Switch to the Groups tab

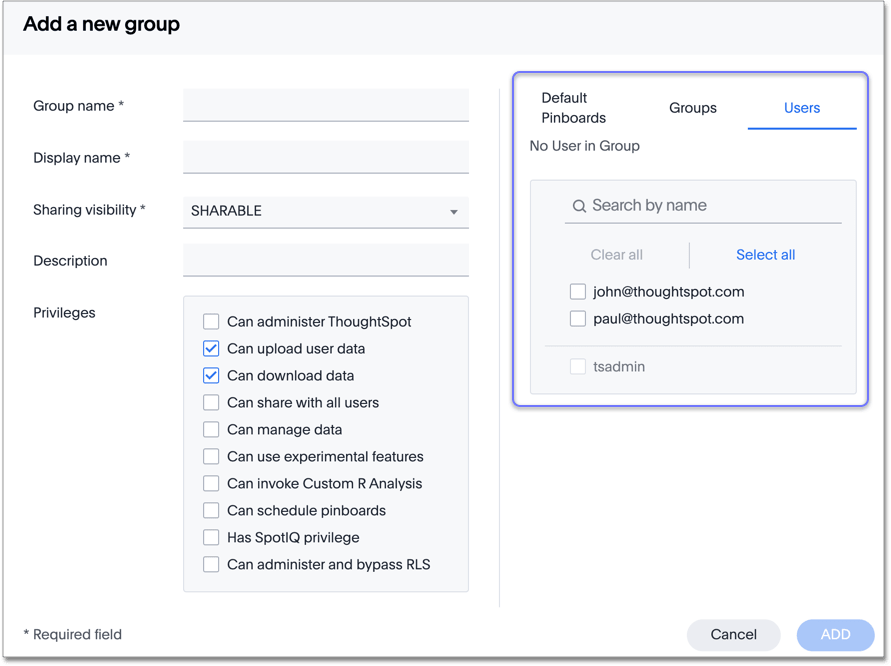click(x=692, y=108)
